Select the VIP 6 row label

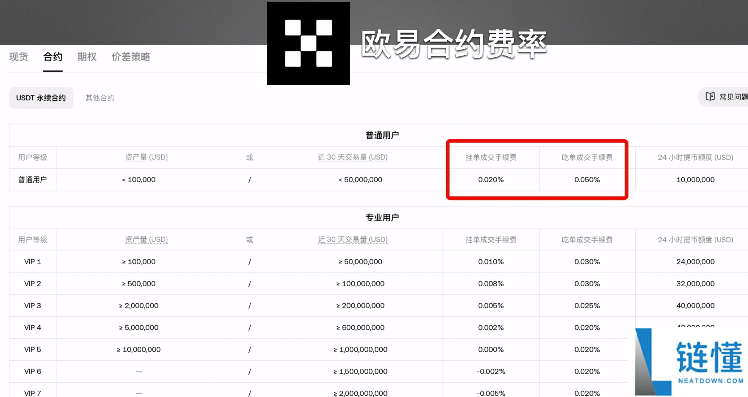(x=32, y=372)
